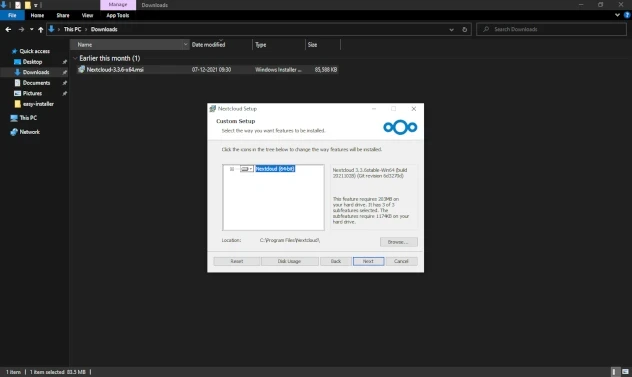Click the Browse... button for location
This screenshot has width=632, height=377.
399,242
